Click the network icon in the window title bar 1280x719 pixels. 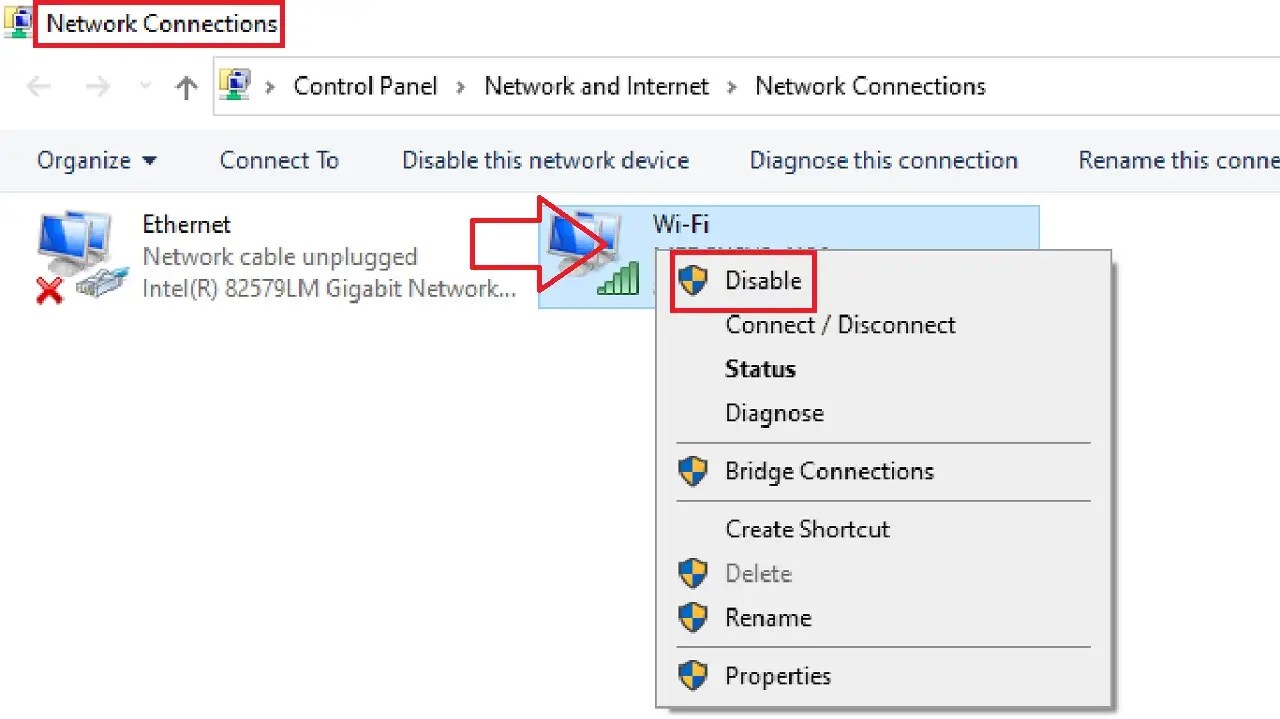16,20
